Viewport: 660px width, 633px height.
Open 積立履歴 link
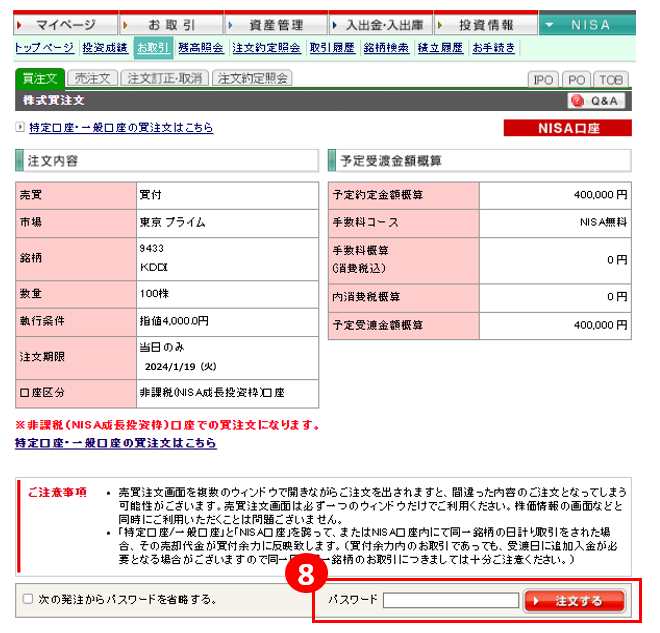[x=440, y=48]
